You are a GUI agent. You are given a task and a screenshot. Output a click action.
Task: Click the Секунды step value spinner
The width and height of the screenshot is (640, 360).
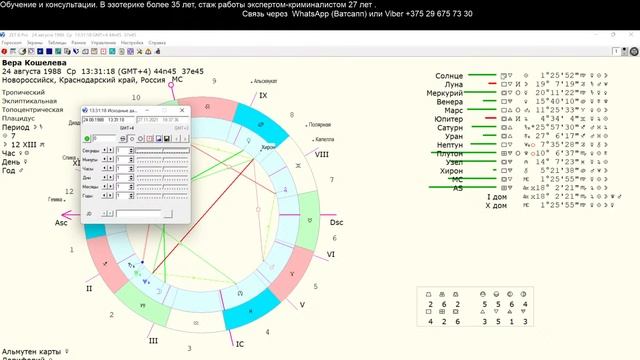[x=125, y=151]
